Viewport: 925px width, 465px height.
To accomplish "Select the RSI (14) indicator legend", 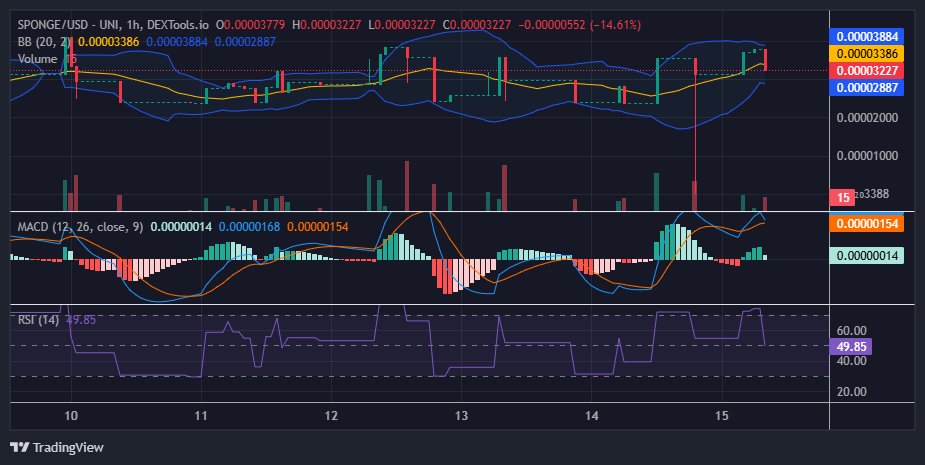I will click(38, 320).
